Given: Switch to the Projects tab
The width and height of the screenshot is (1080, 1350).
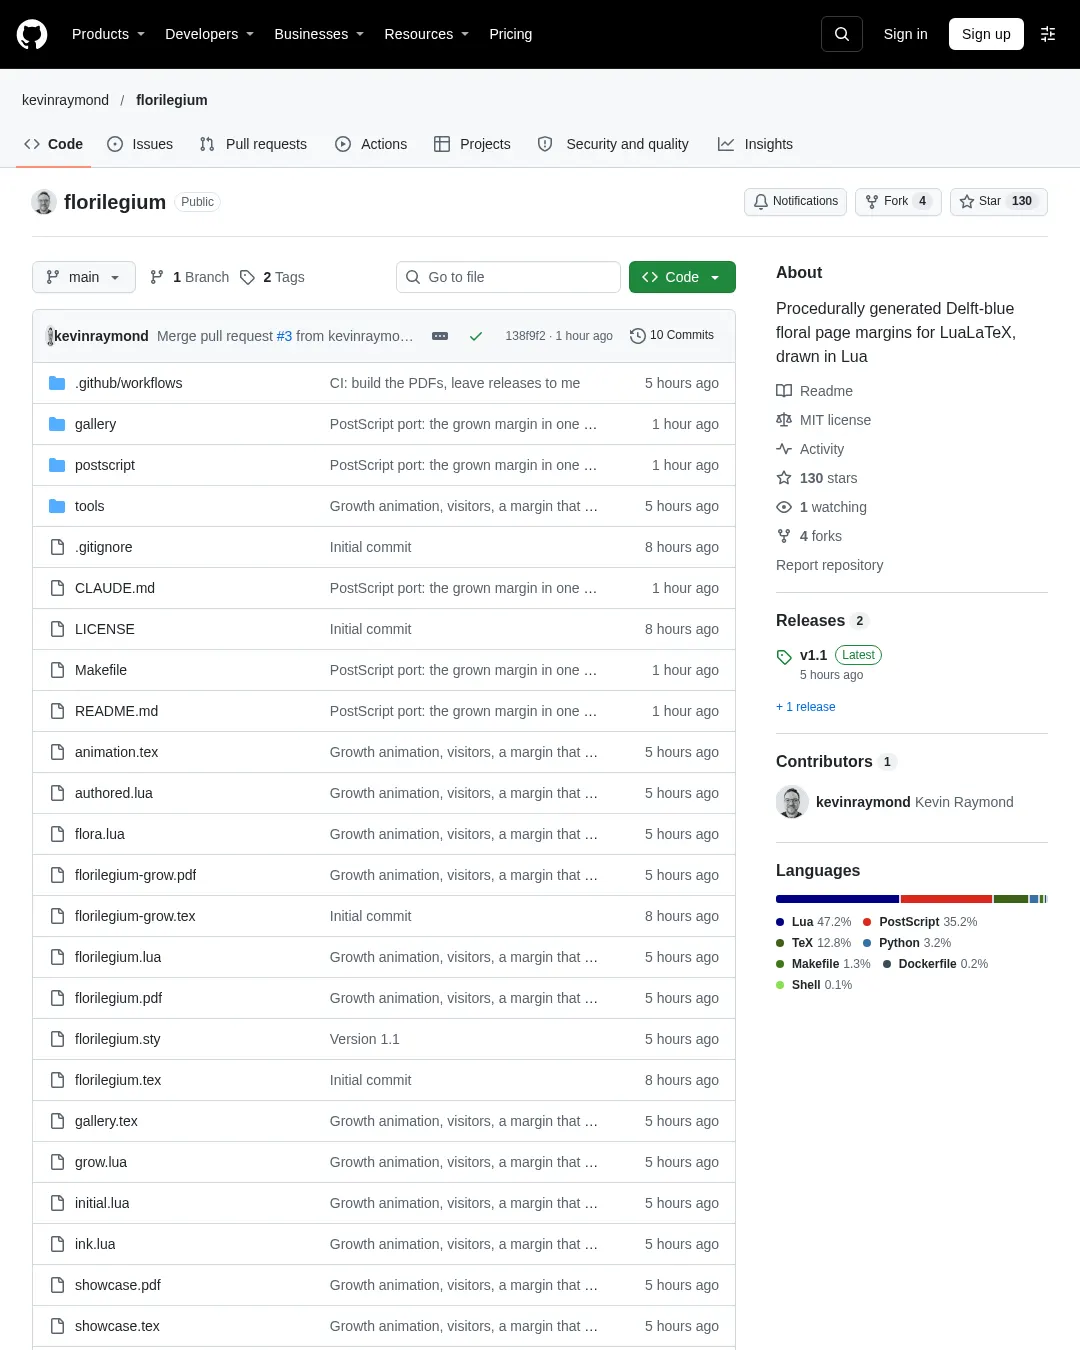Looking at the screenshot, I should [472, 144].
